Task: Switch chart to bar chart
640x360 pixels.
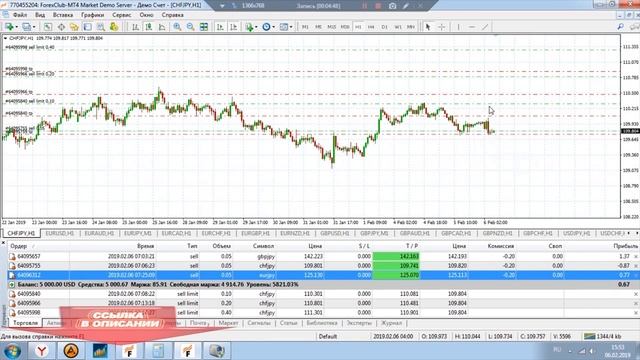Action: pos(136,27)
